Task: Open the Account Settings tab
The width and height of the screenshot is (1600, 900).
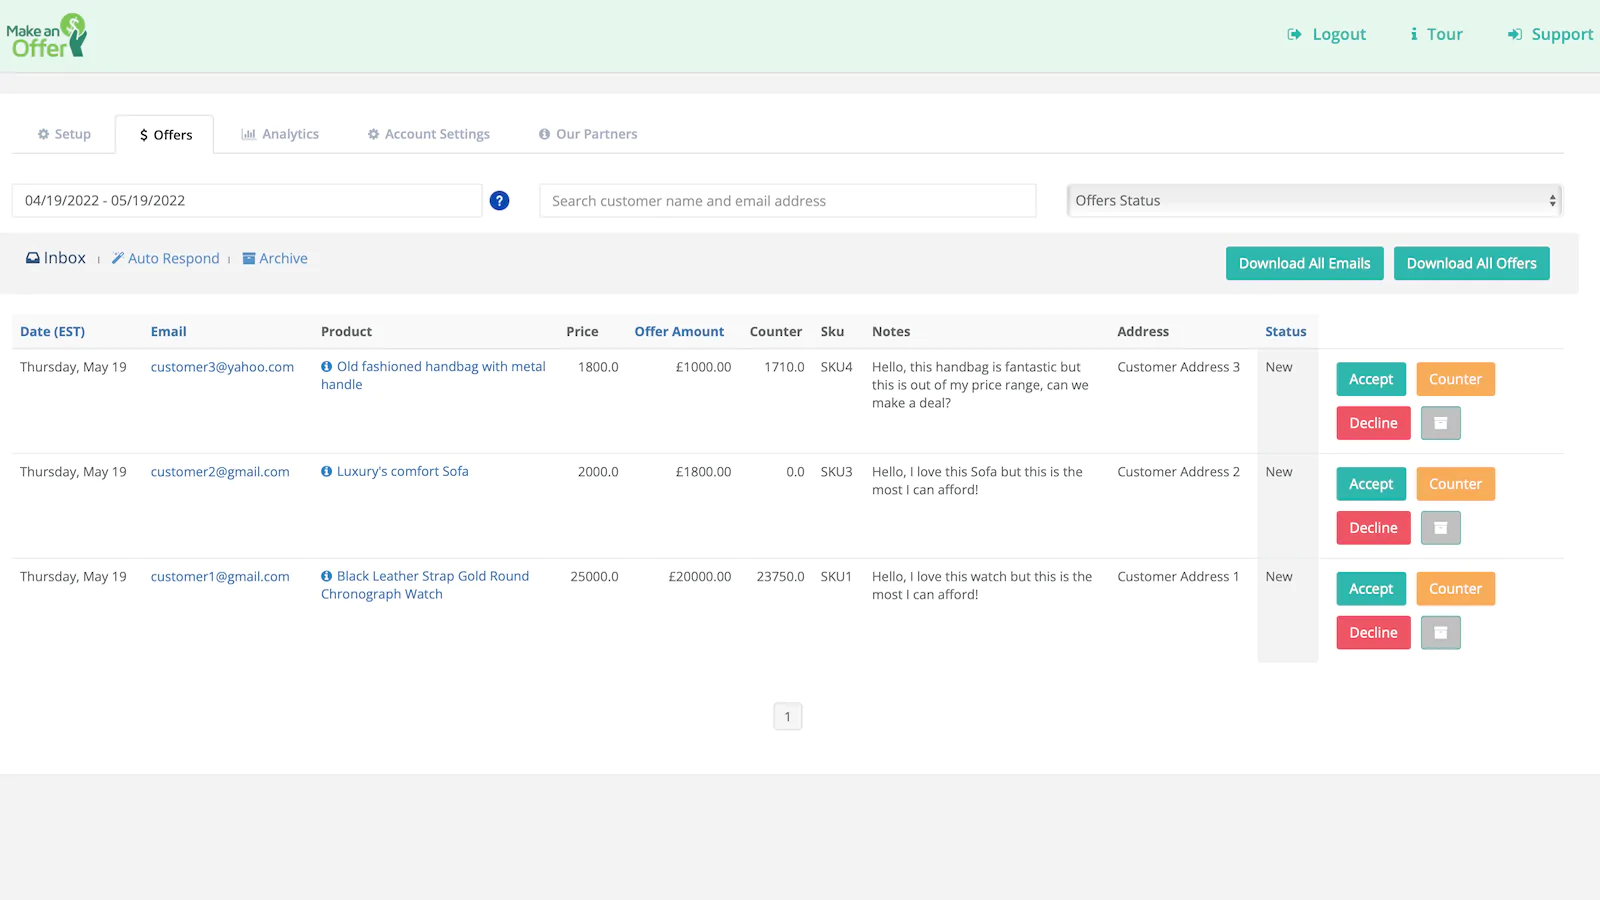Action: click(x=428, y=134)
